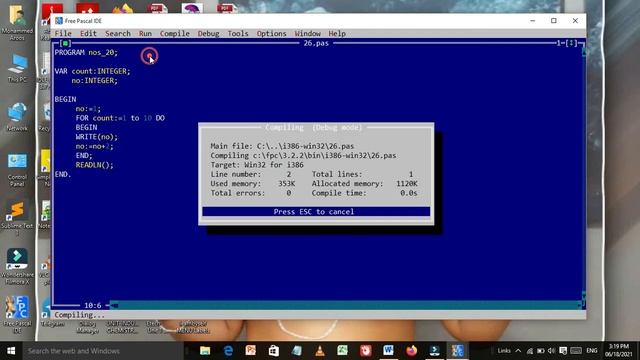Click the Compiling... status bar text
640x360 pixels.
[x=80, y=315]
